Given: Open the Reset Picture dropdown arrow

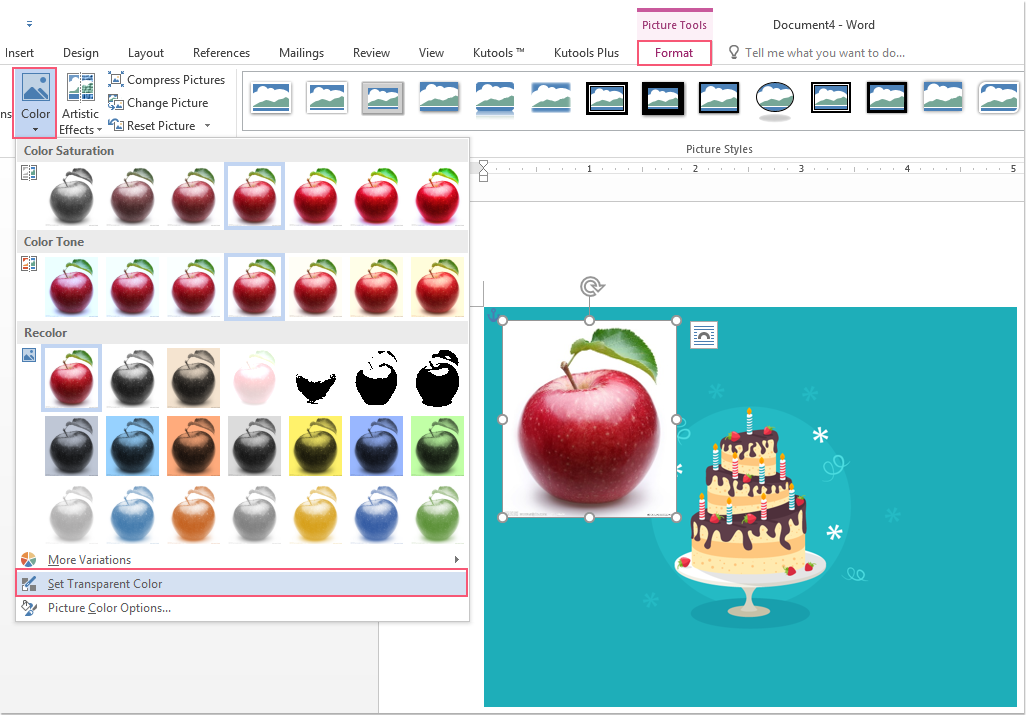Looking at the screenshot, I should tap(206, 125).
